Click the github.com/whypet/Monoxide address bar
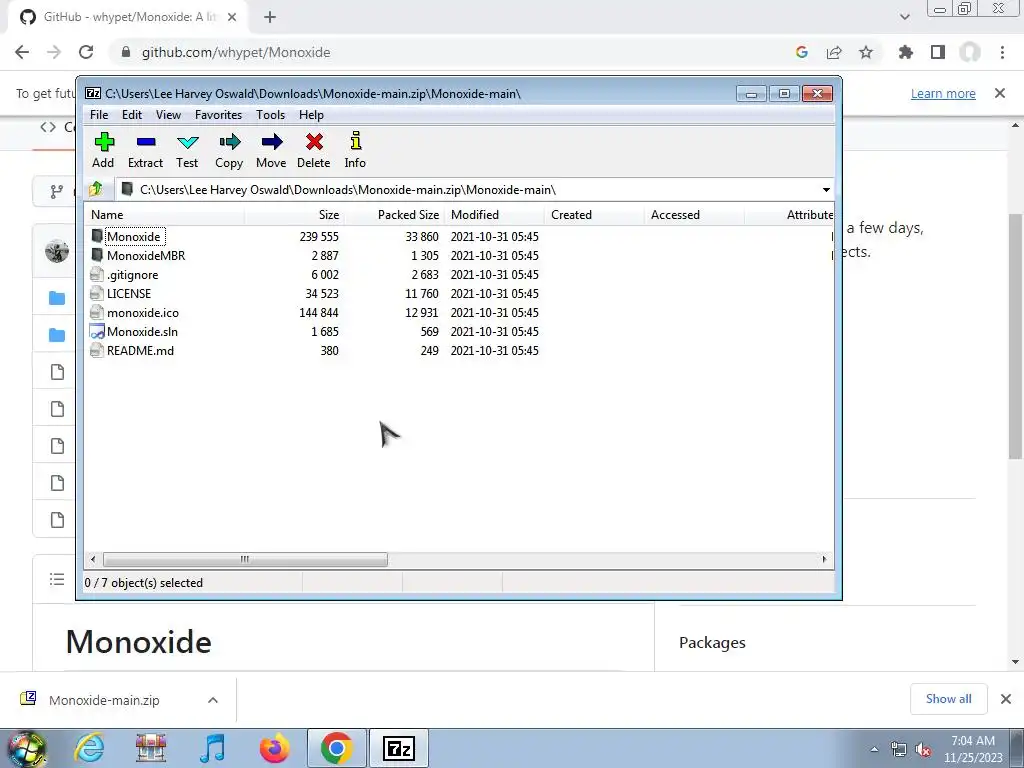This screenshot has width=1024, height=768. pos(236,52)
